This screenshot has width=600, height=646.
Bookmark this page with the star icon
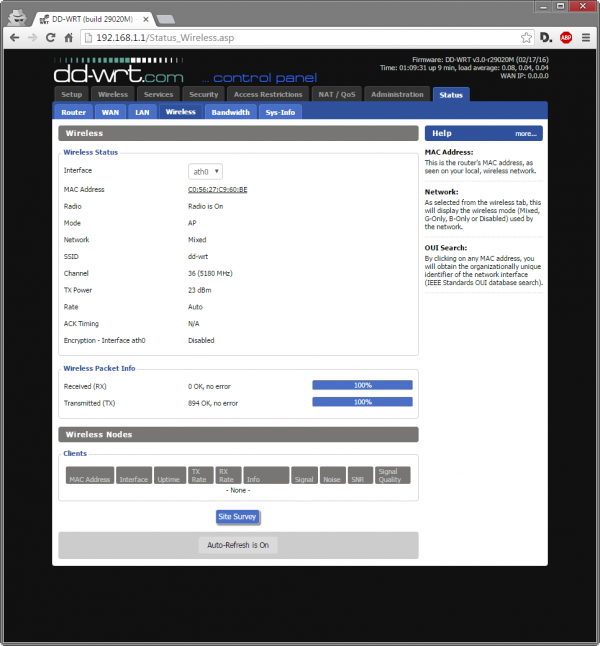tap(526, 37)
